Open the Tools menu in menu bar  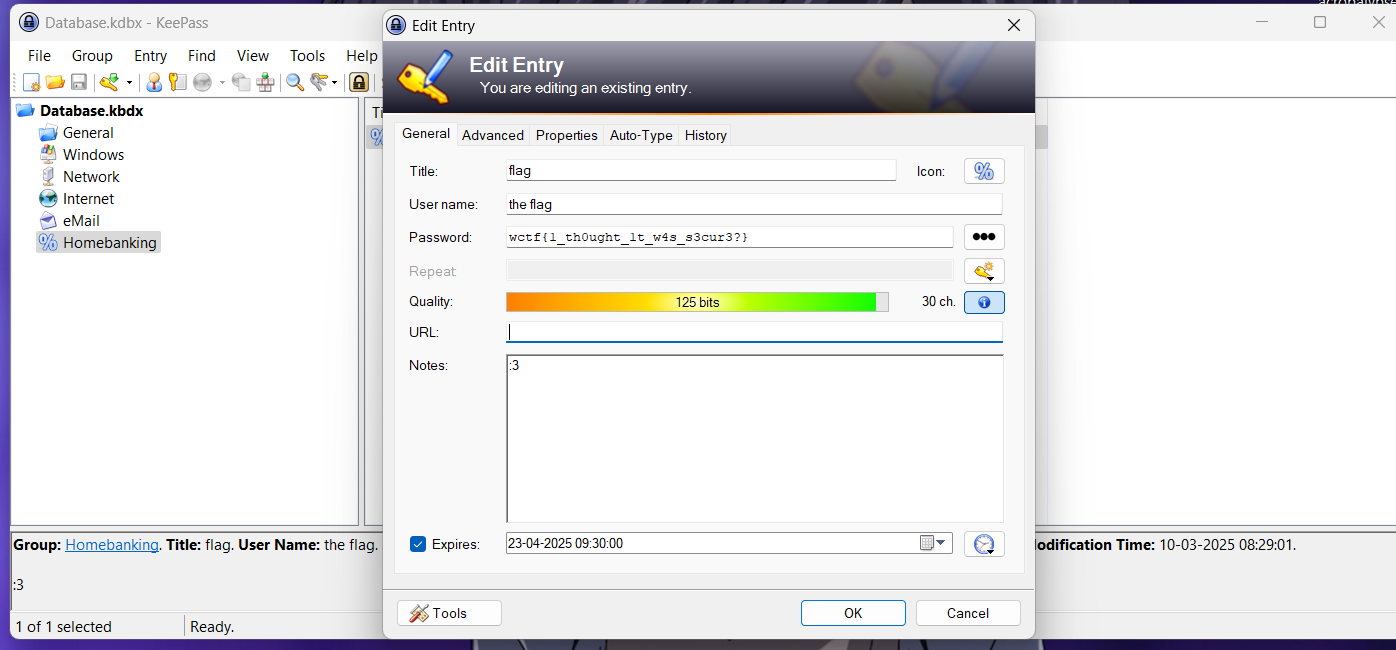pyautogui.click(x=308, y=56)
